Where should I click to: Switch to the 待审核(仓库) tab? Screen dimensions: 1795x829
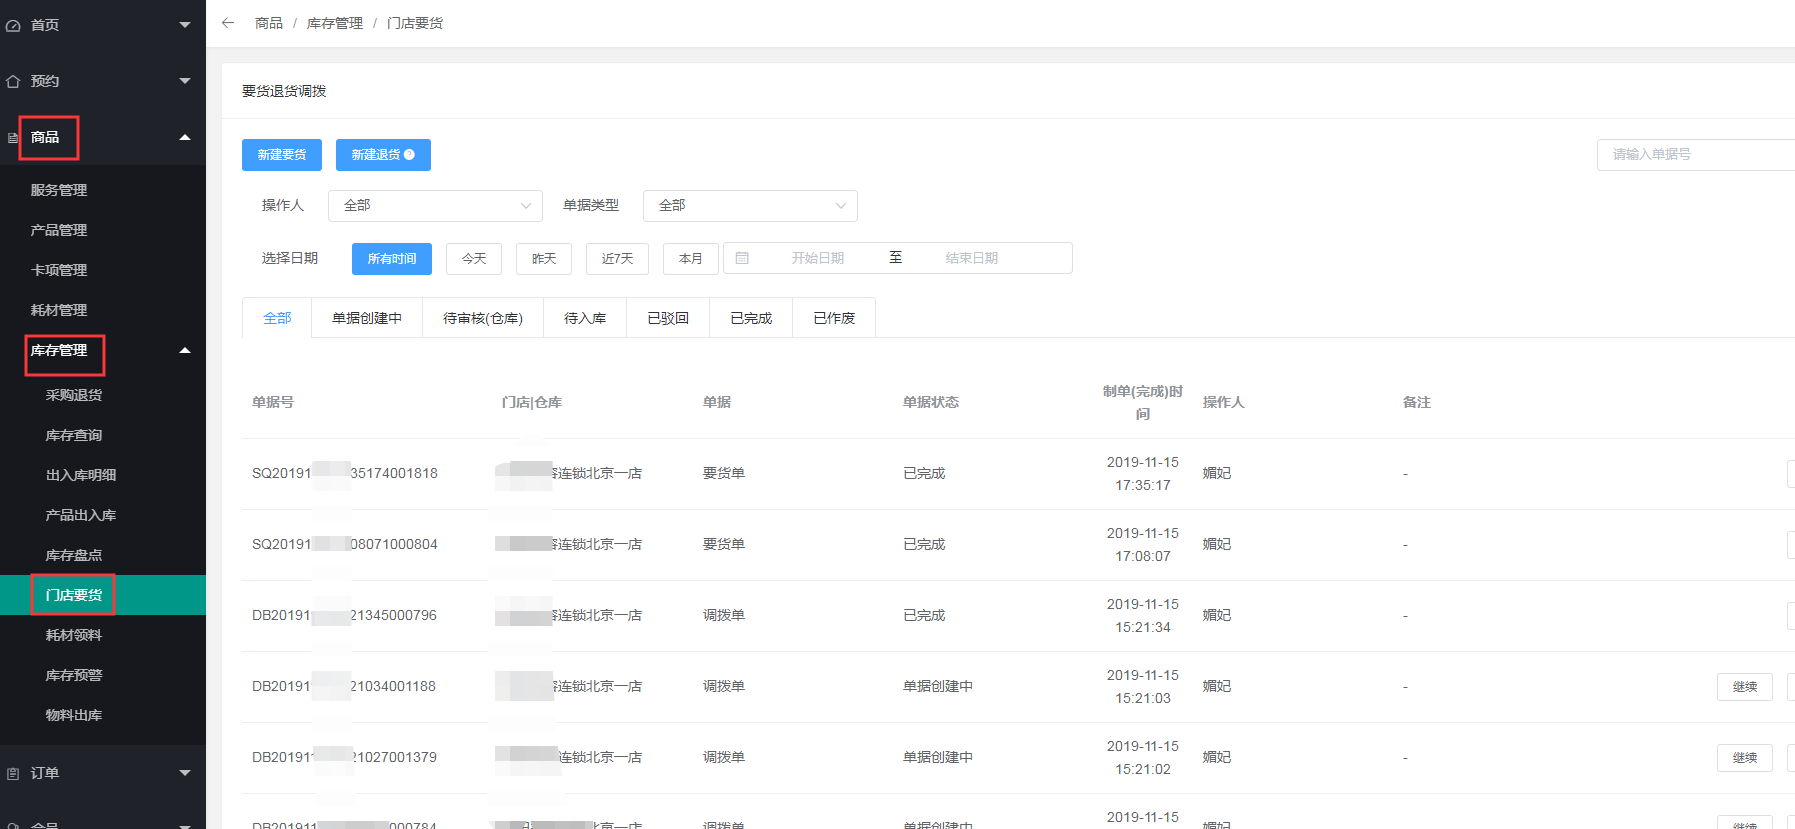click(483, 318)
